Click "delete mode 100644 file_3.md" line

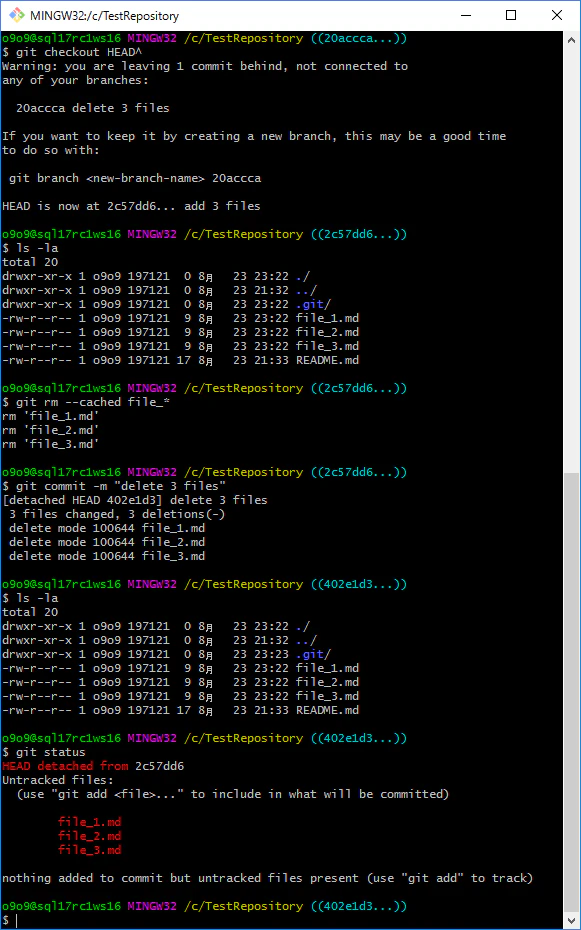(107, 556)
